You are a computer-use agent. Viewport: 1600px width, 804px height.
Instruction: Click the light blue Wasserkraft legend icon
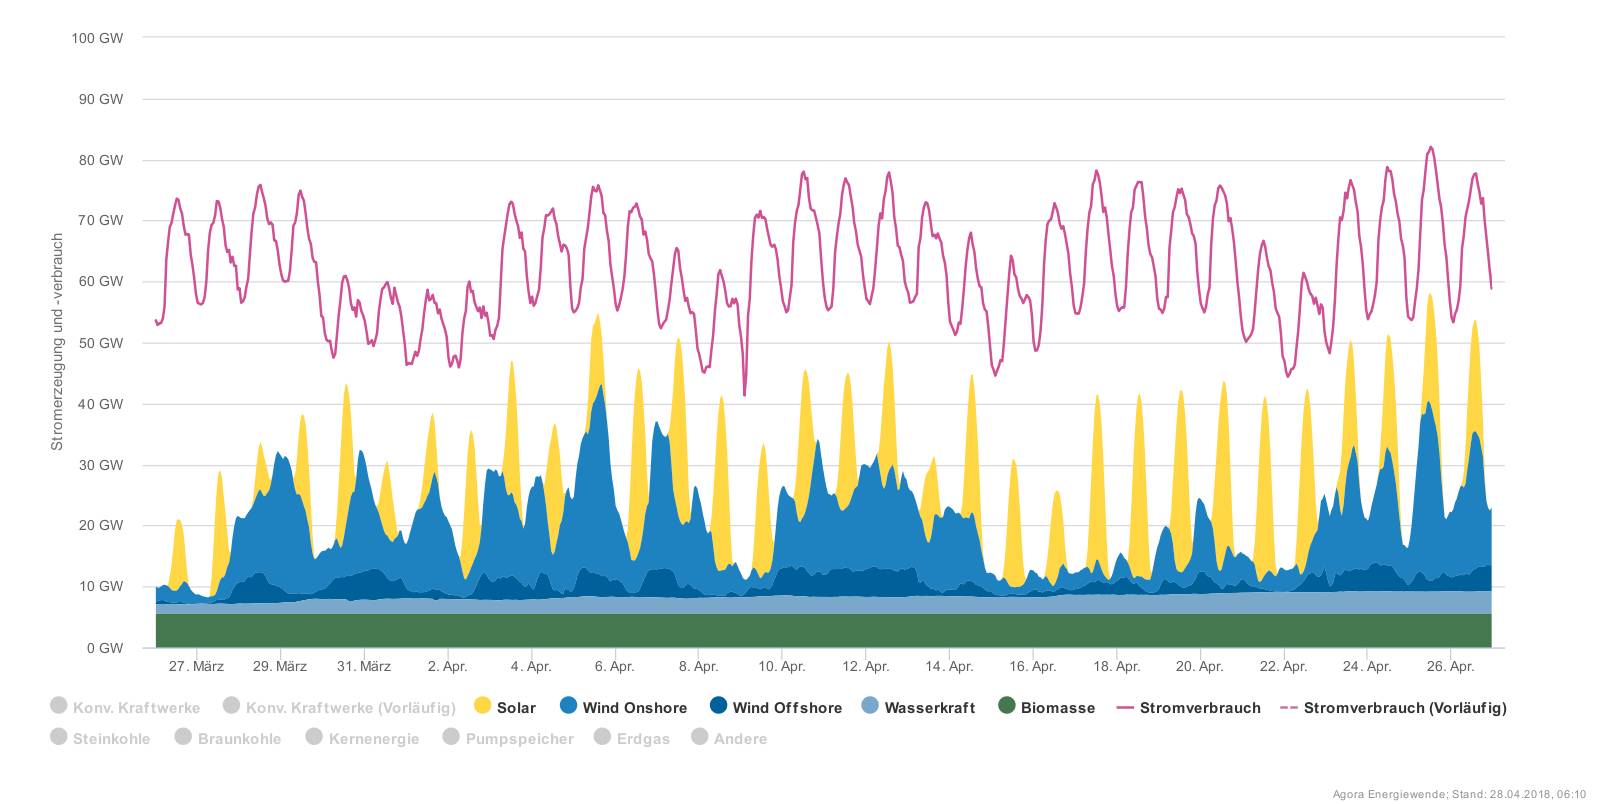pyautogui.click(x=870, y=706)
